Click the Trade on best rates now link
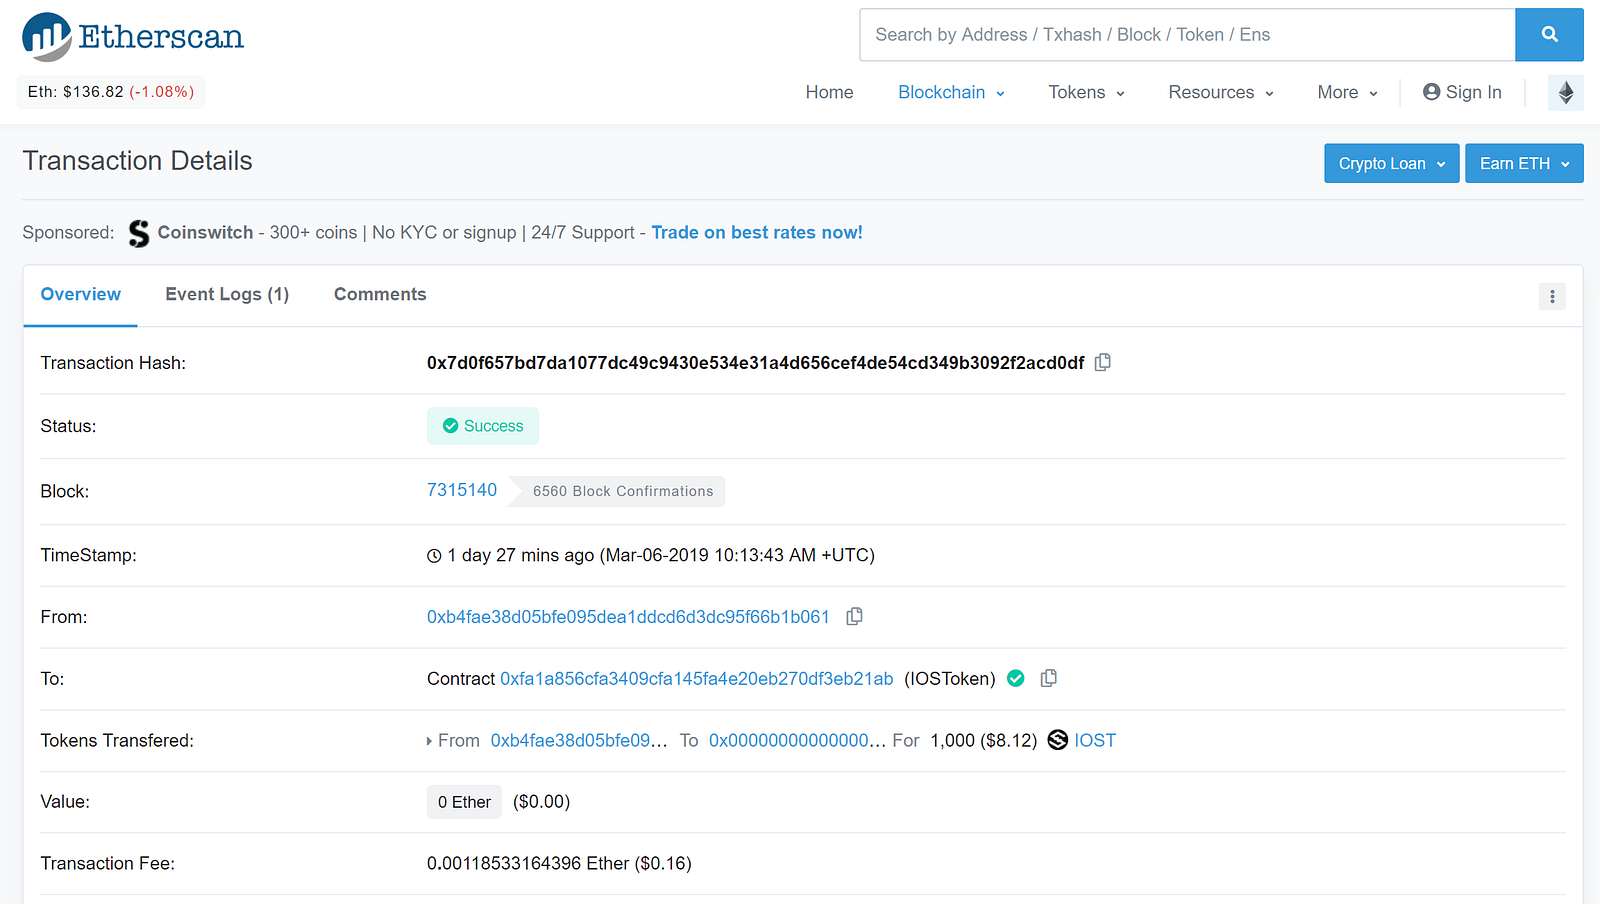The width and height of the screenshot is (1600, 904). coord(757,232)
